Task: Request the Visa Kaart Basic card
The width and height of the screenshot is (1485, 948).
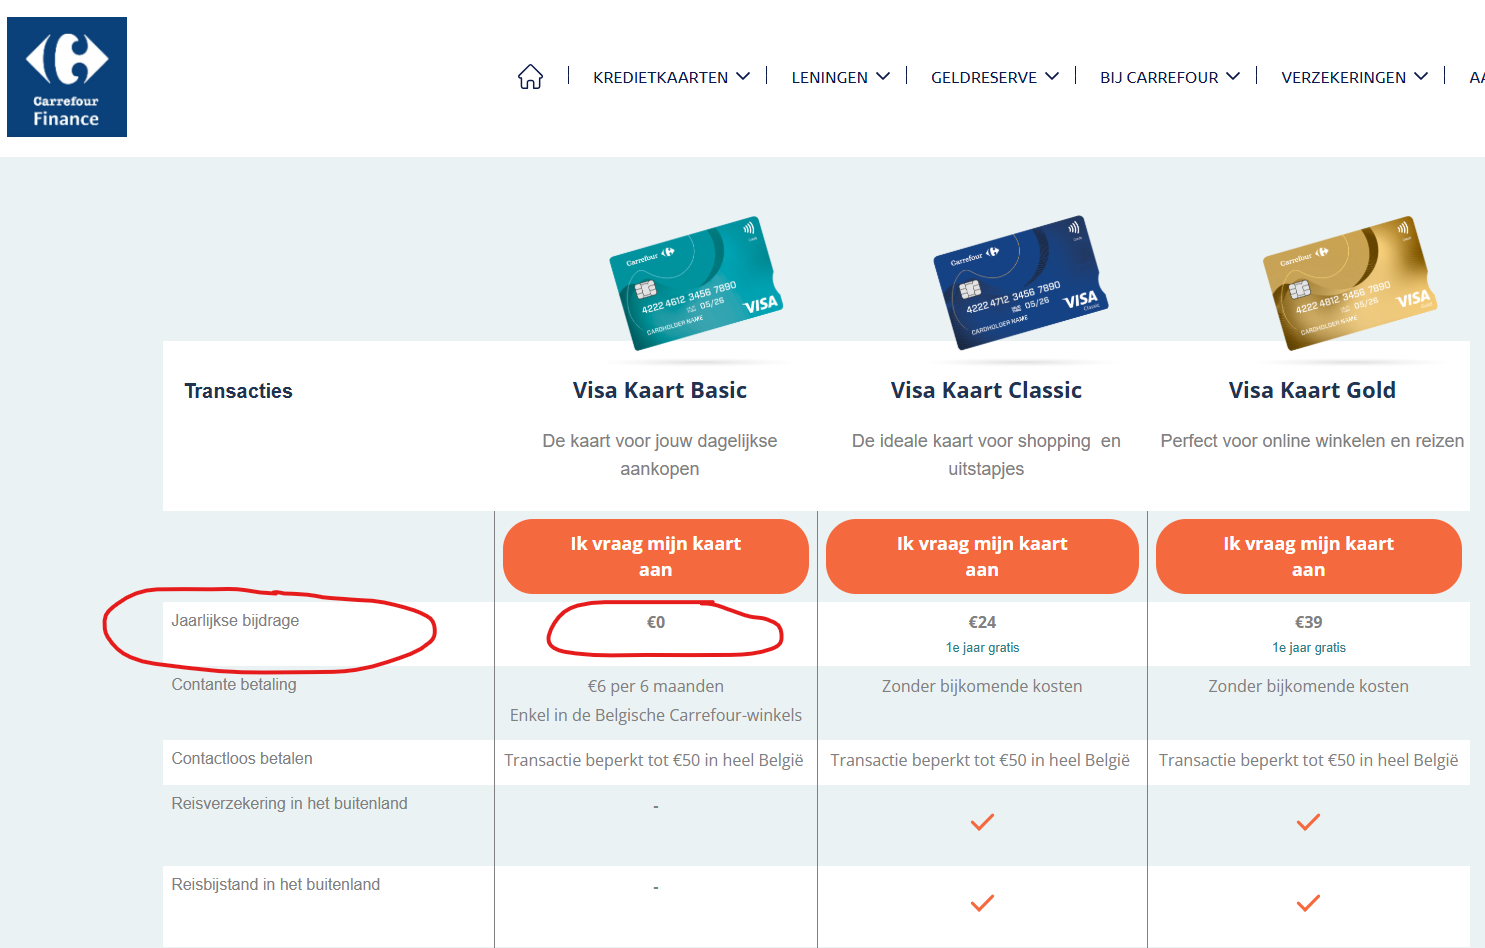Action: [656, 556]
